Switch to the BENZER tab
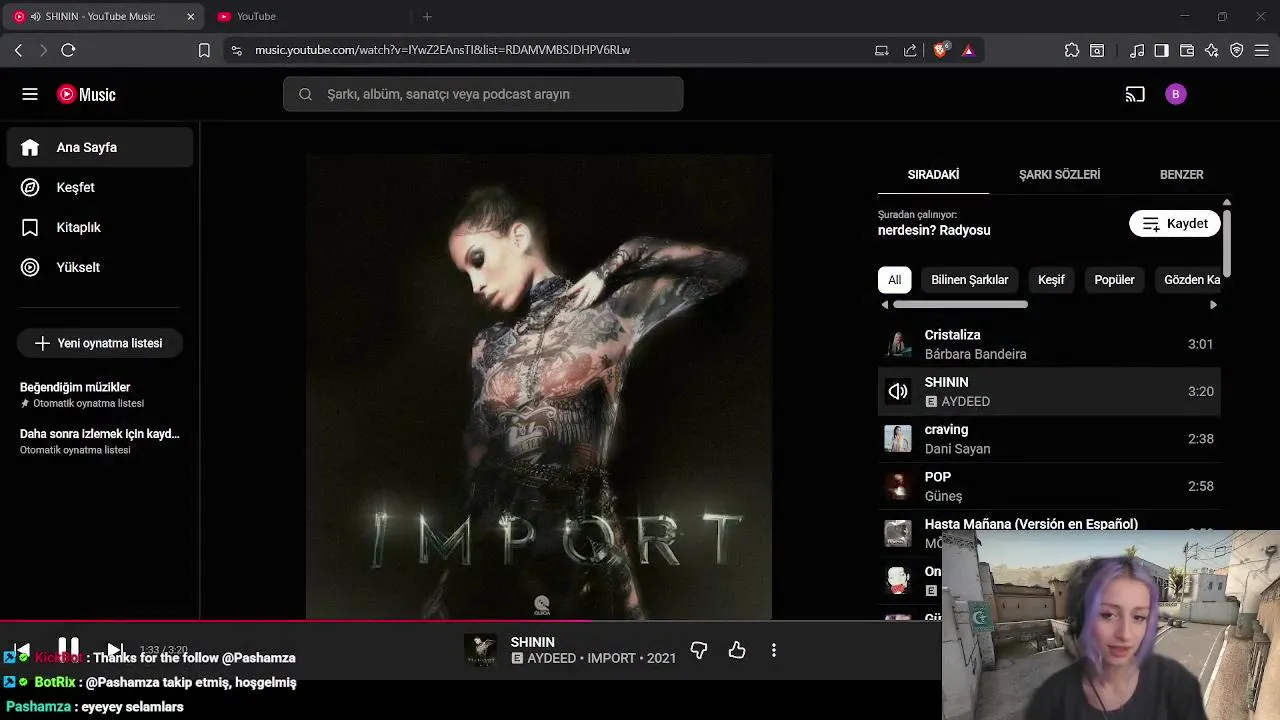 1181,174
